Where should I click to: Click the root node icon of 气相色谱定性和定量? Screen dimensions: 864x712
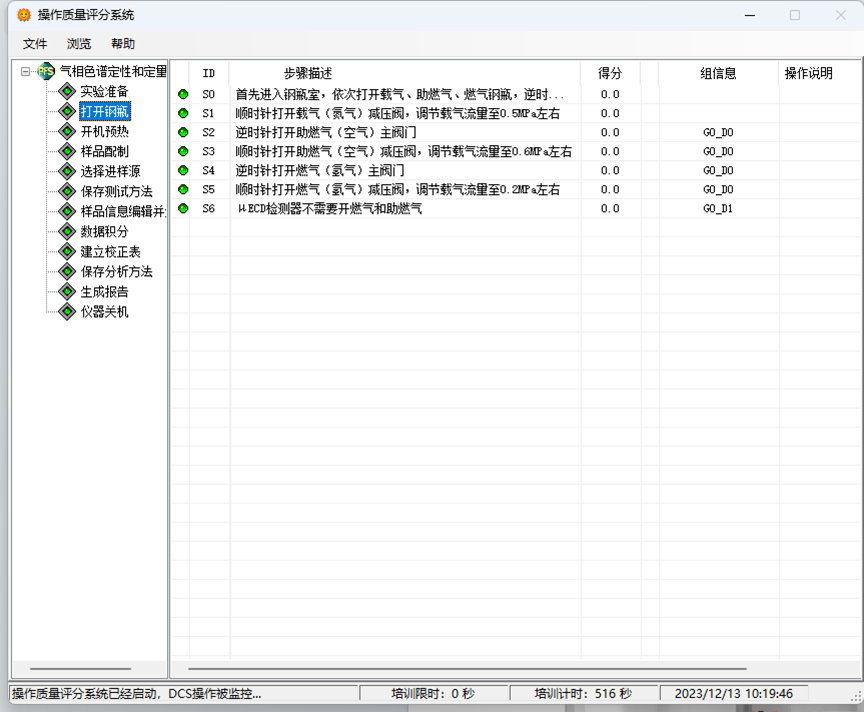pos(46,72)
